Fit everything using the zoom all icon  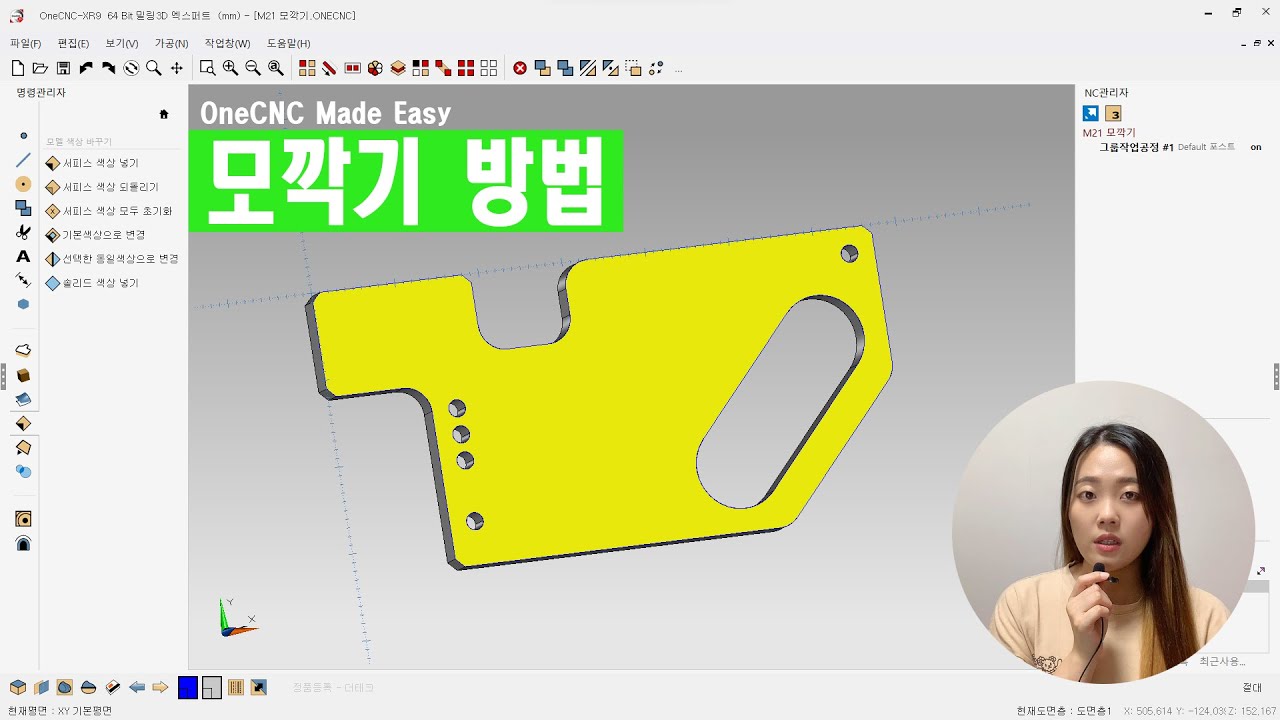pyautogui.click(x=276, y=68)
